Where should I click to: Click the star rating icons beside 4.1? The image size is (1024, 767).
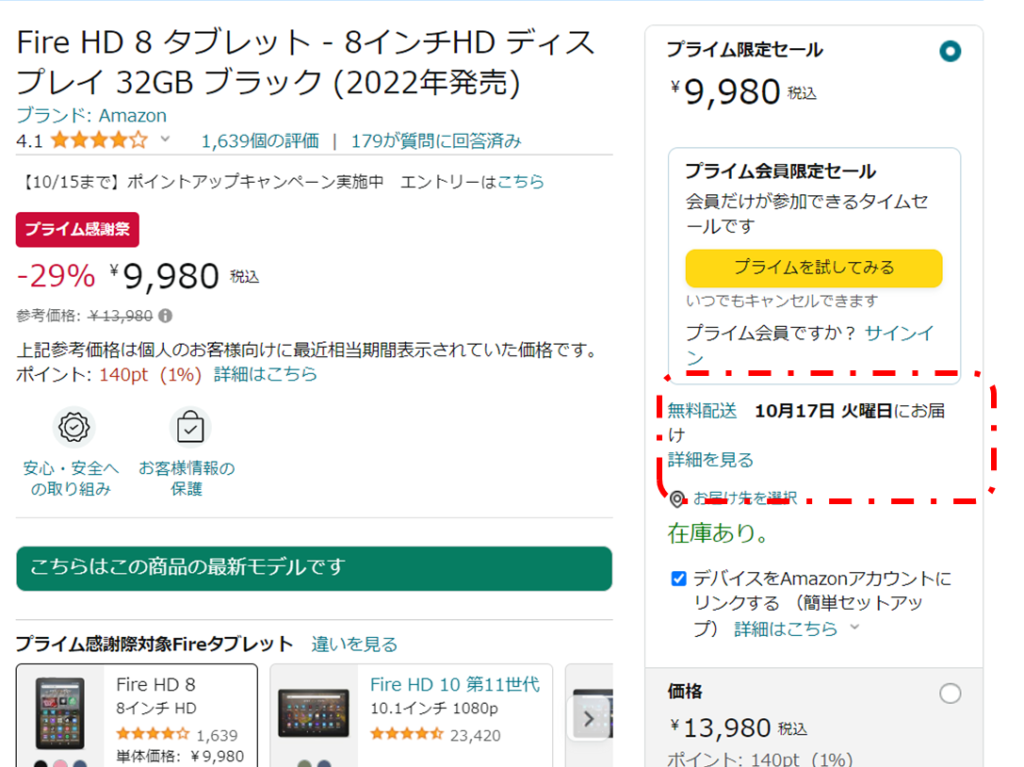click(99, 140)
